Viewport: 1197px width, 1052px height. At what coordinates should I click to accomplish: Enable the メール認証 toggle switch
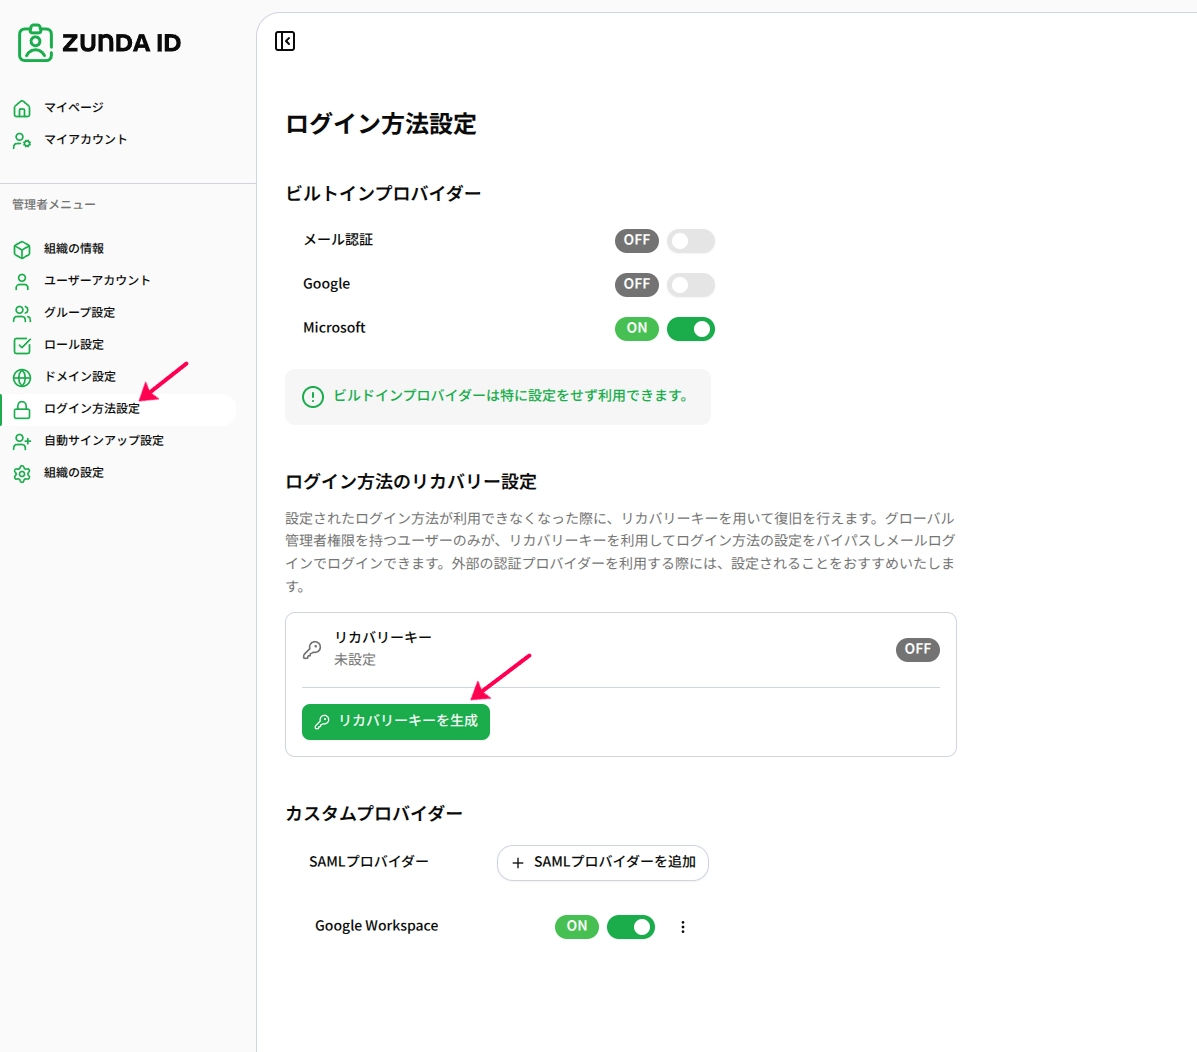tap(691, 240)
